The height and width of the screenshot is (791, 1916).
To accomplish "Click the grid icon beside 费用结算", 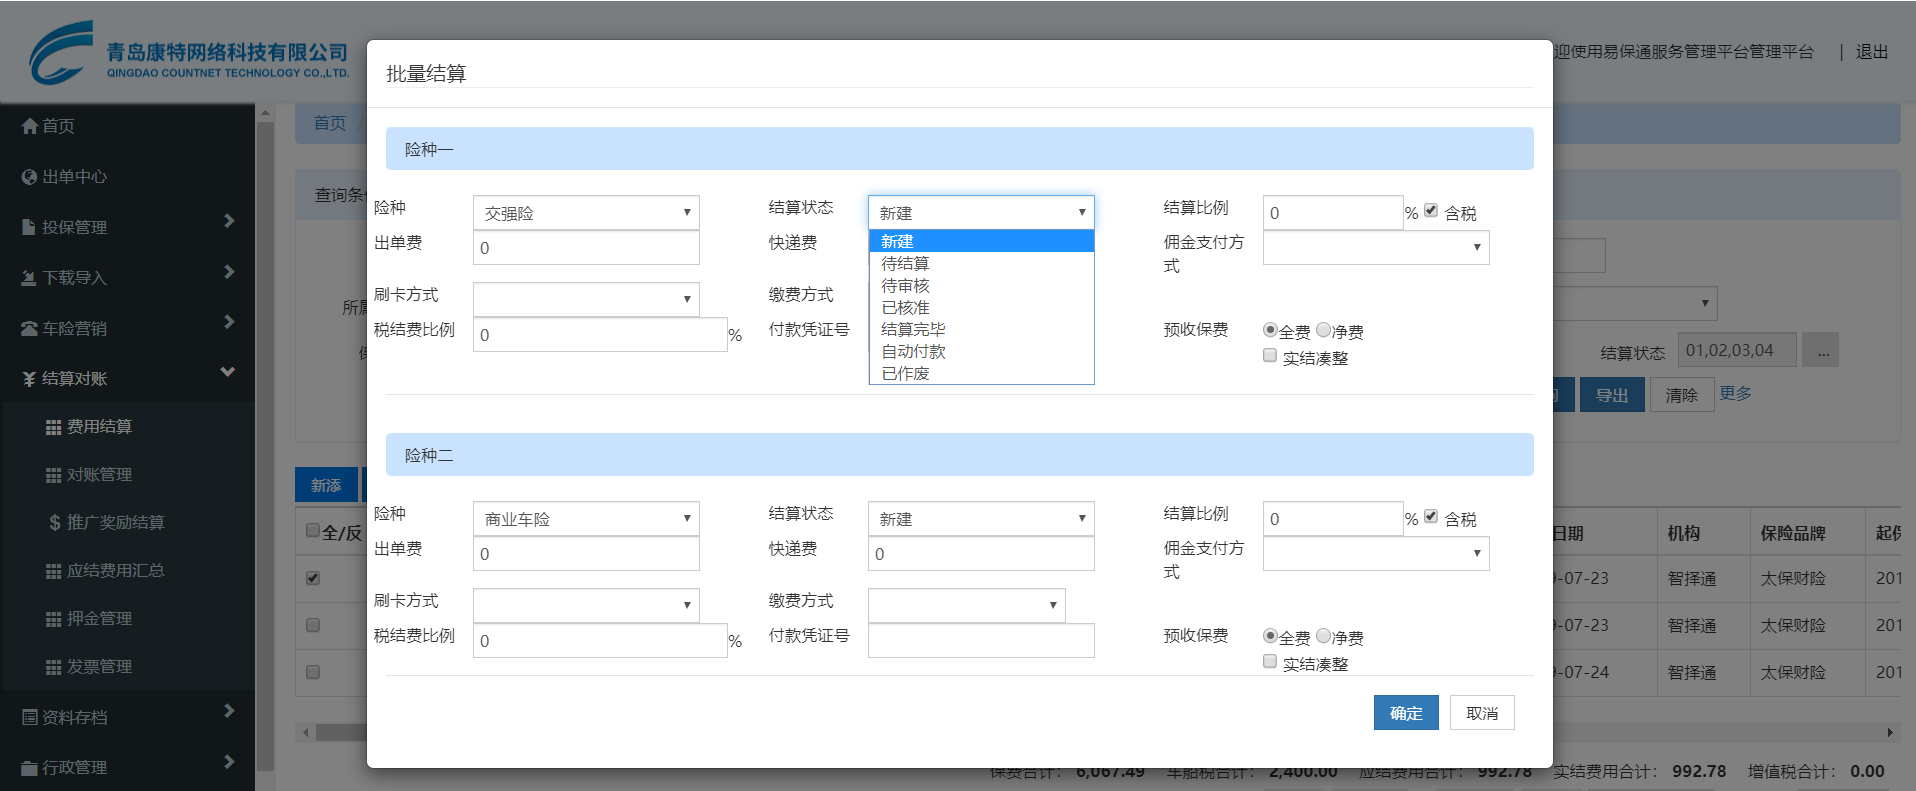I will [x=54, y=427].
